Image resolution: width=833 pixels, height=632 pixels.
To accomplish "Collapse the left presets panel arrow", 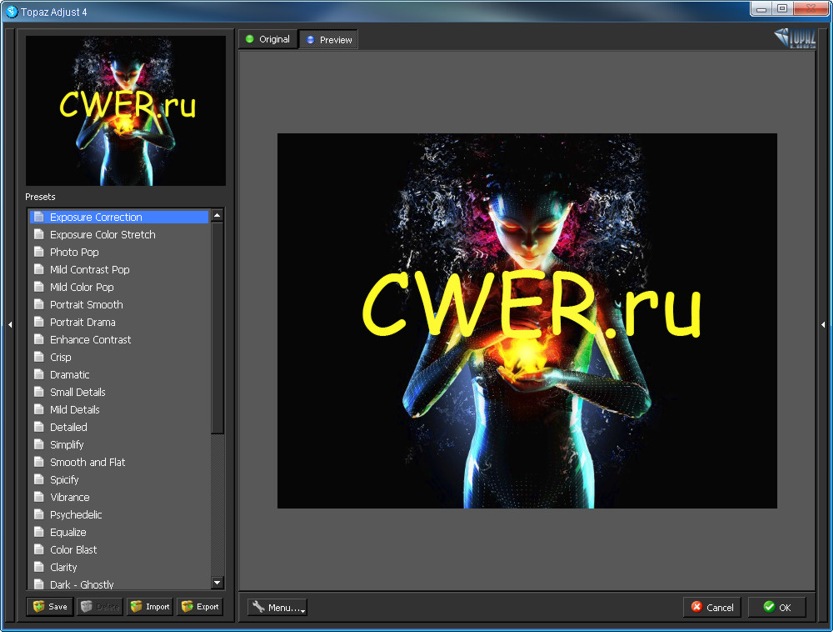I will click(x=10, y=324).
